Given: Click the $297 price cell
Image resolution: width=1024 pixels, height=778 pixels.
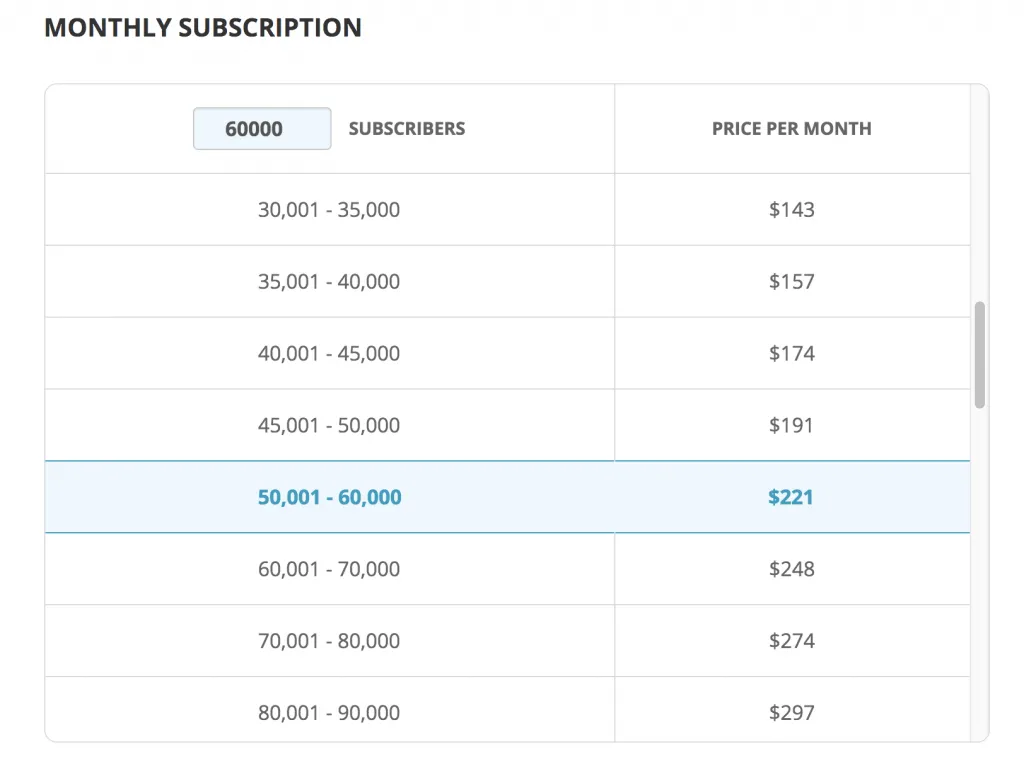Looking at the screenshot, I should pos(792,713).
